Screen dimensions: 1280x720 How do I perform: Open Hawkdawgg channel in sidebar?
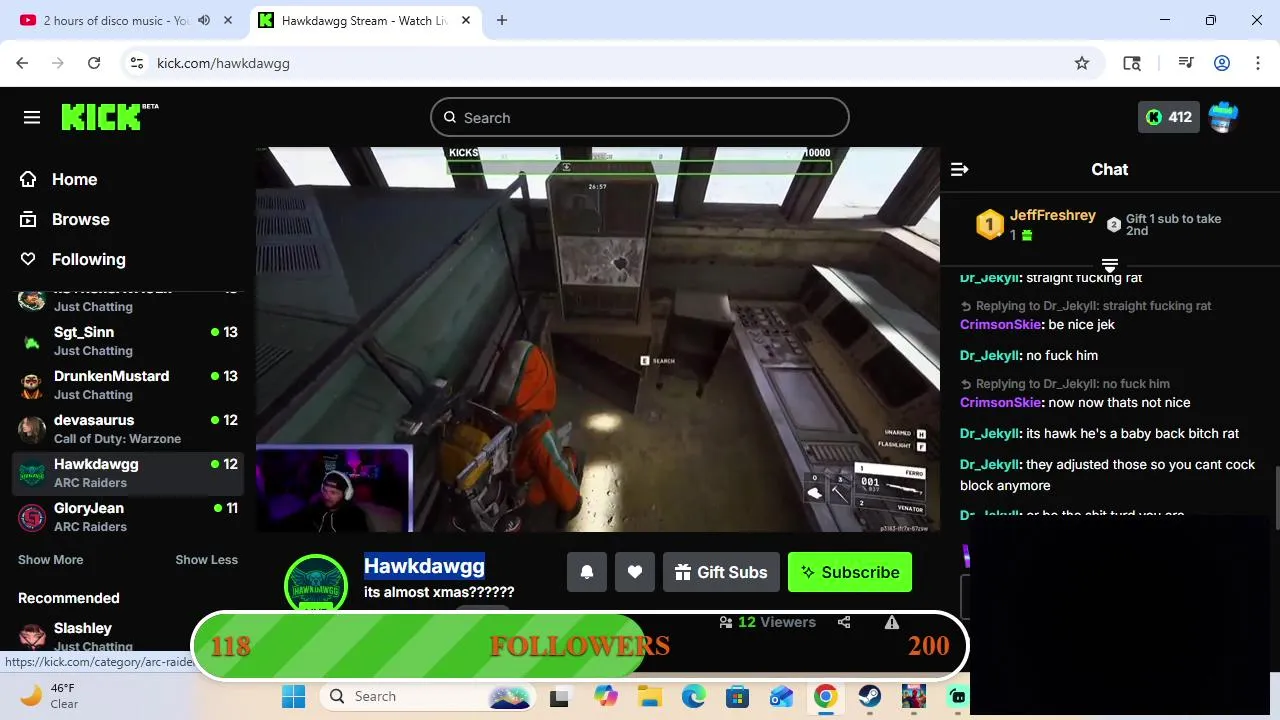[128, 472]
